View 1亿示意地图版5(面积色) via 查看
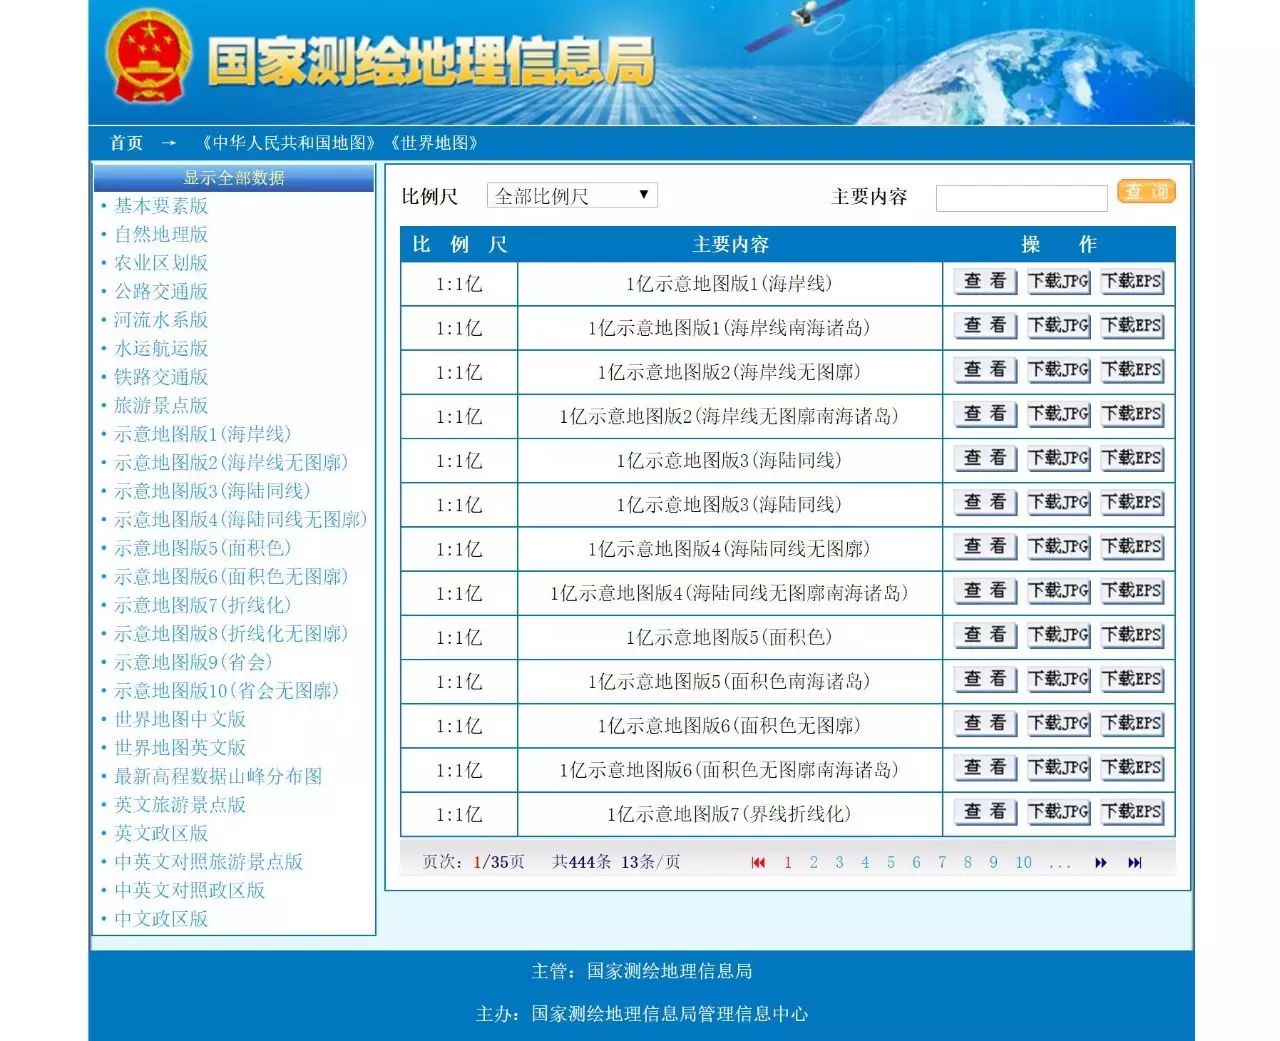This screenshot has height=1041, width=1280. pos(985,635)
